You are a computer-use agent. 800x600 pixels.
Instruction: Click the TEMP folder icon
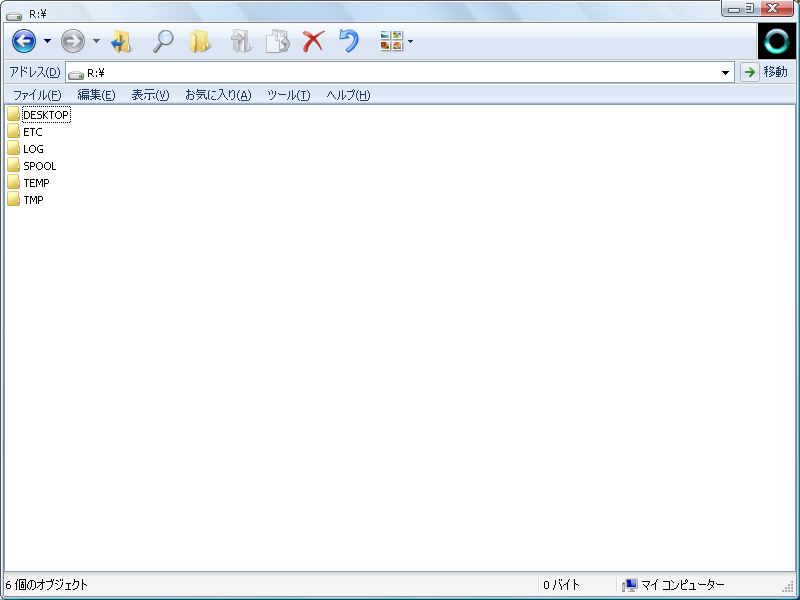pyautogui.click(x=14, y=182)
